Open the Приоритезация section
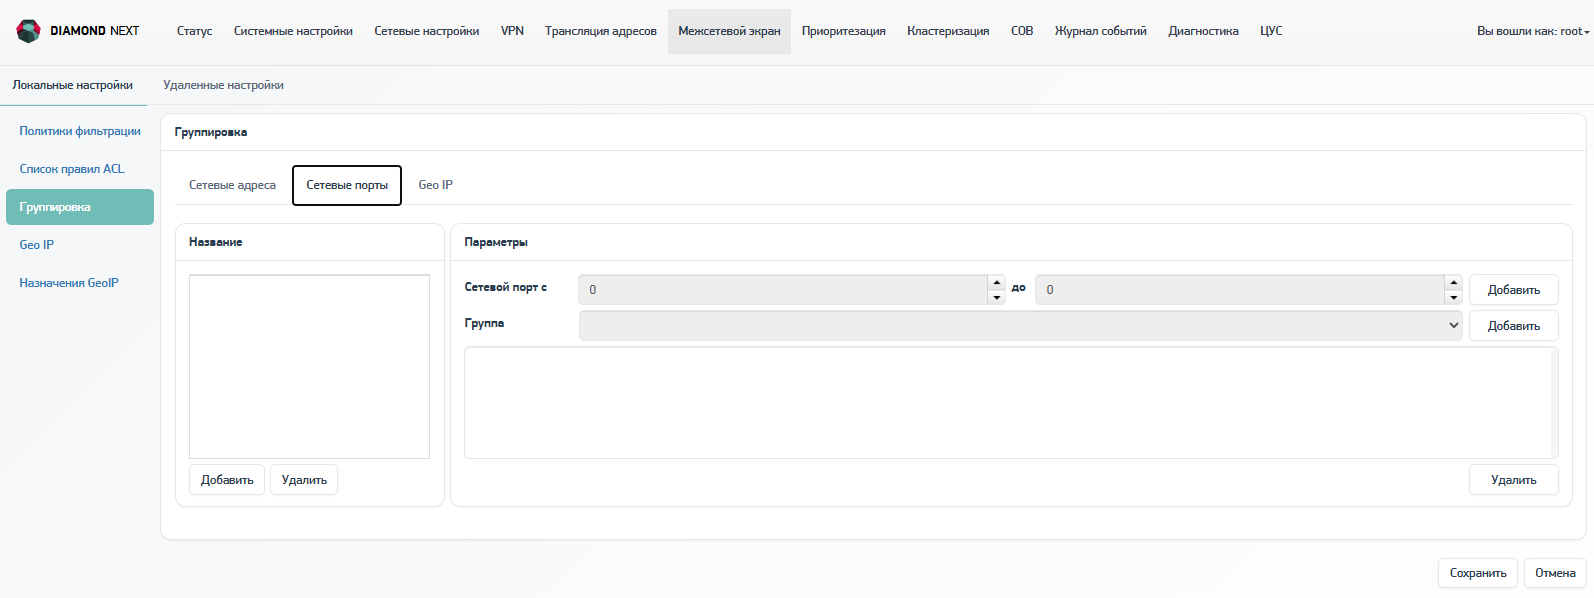Image resolution: width=1594 pixels, height=598 pixels. coord(844,31)
